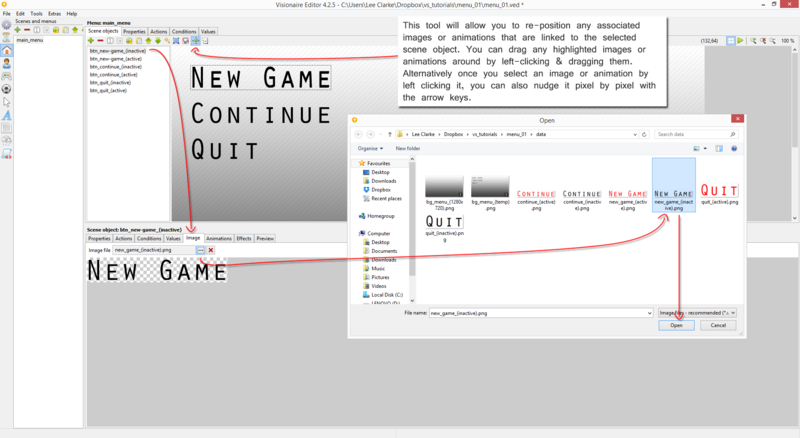
Task: Select the highlighted reposition images tool
Action: tap(196, 40)
